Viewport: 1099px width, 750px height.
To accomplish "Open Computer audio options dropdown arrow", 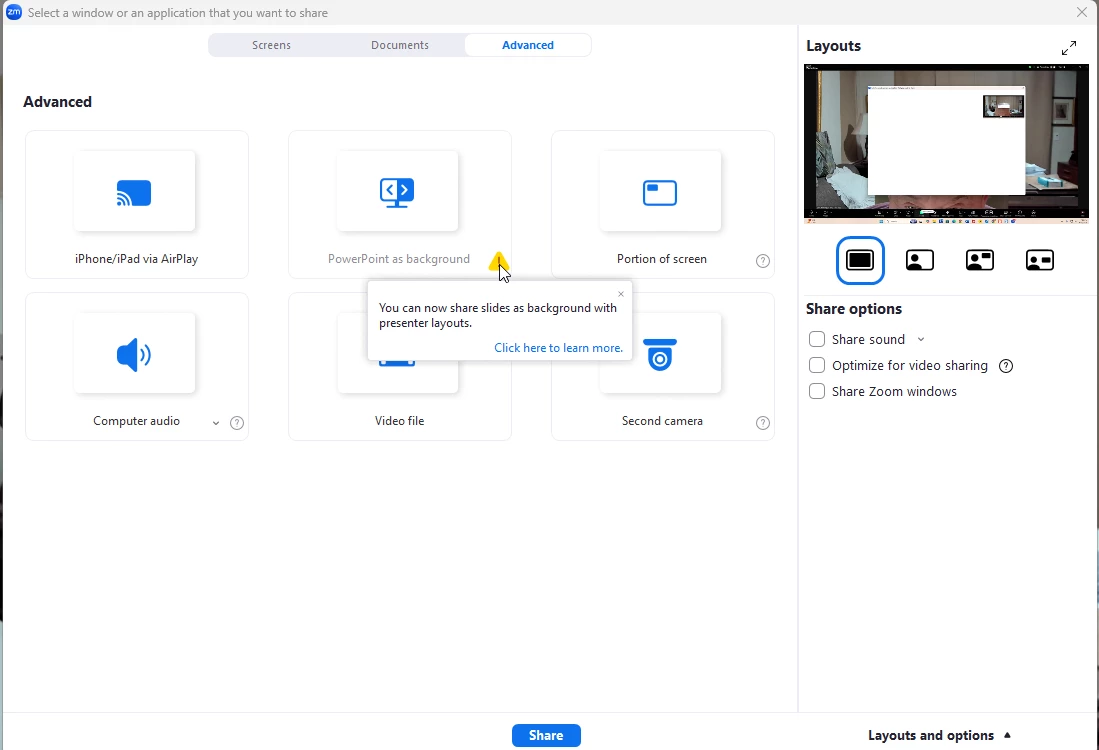I will click(x=216, y=423).
